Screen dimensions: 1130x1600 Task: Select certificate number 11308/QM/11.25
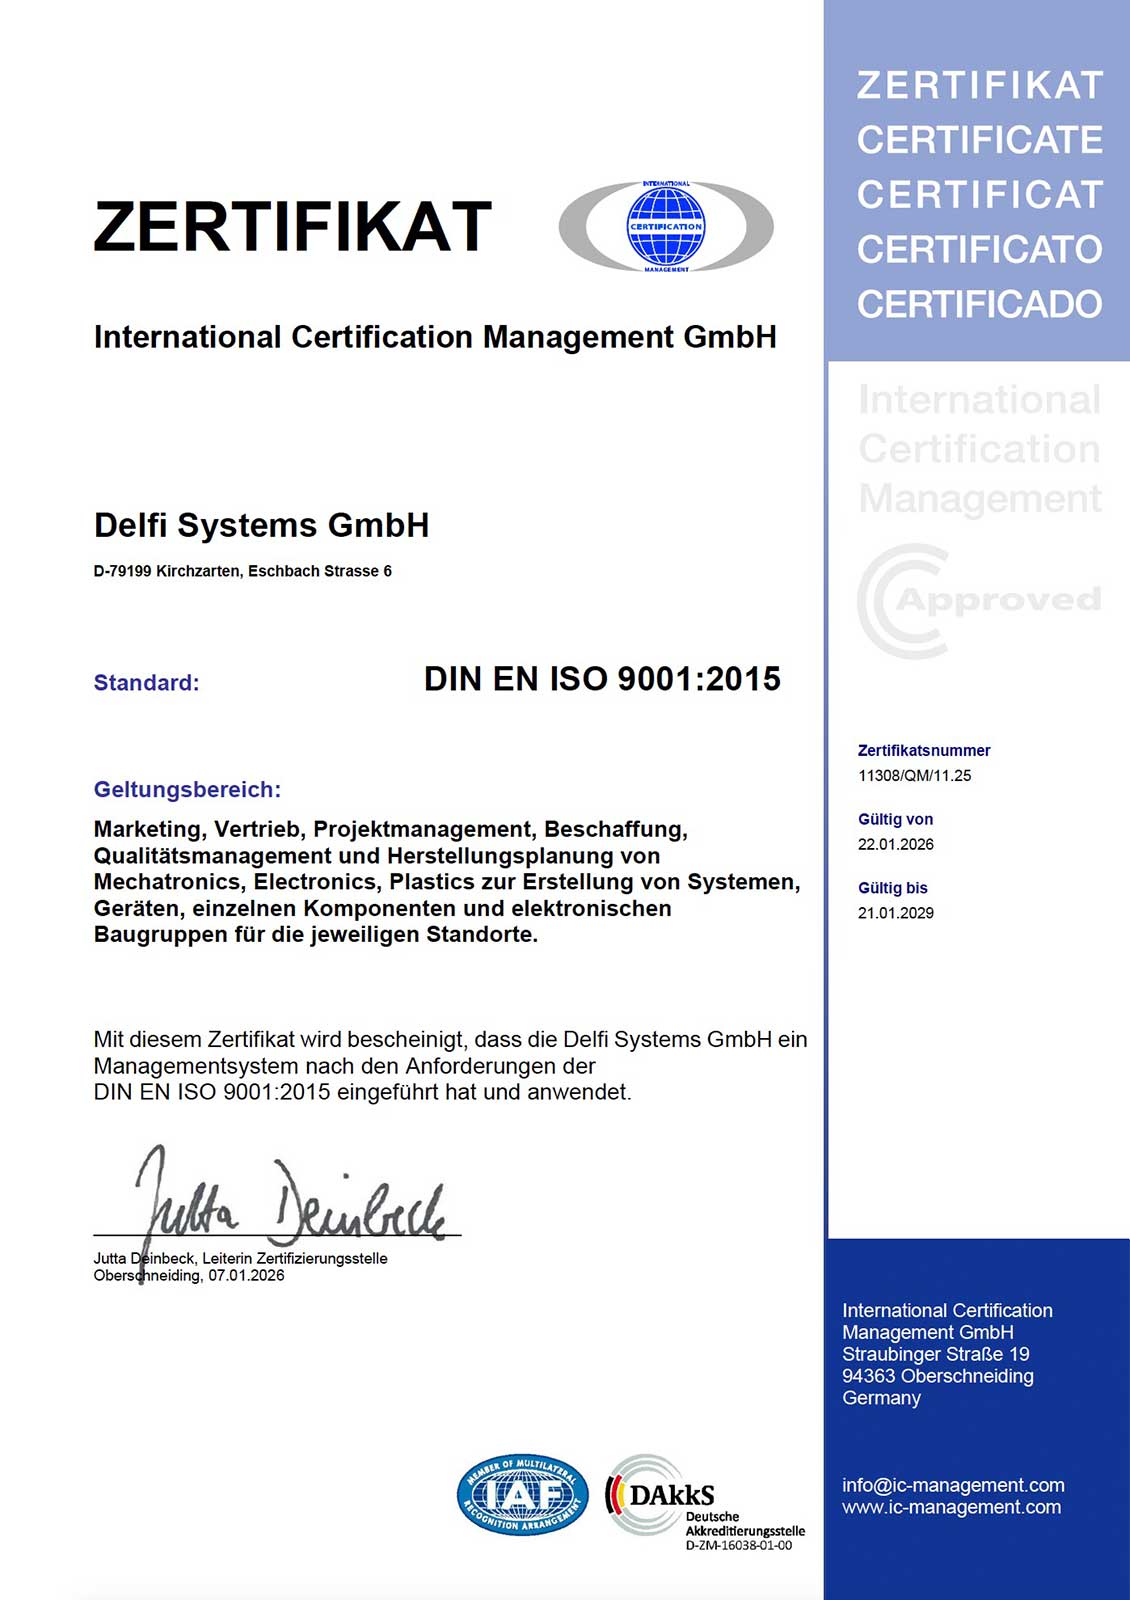coord(914,775)
